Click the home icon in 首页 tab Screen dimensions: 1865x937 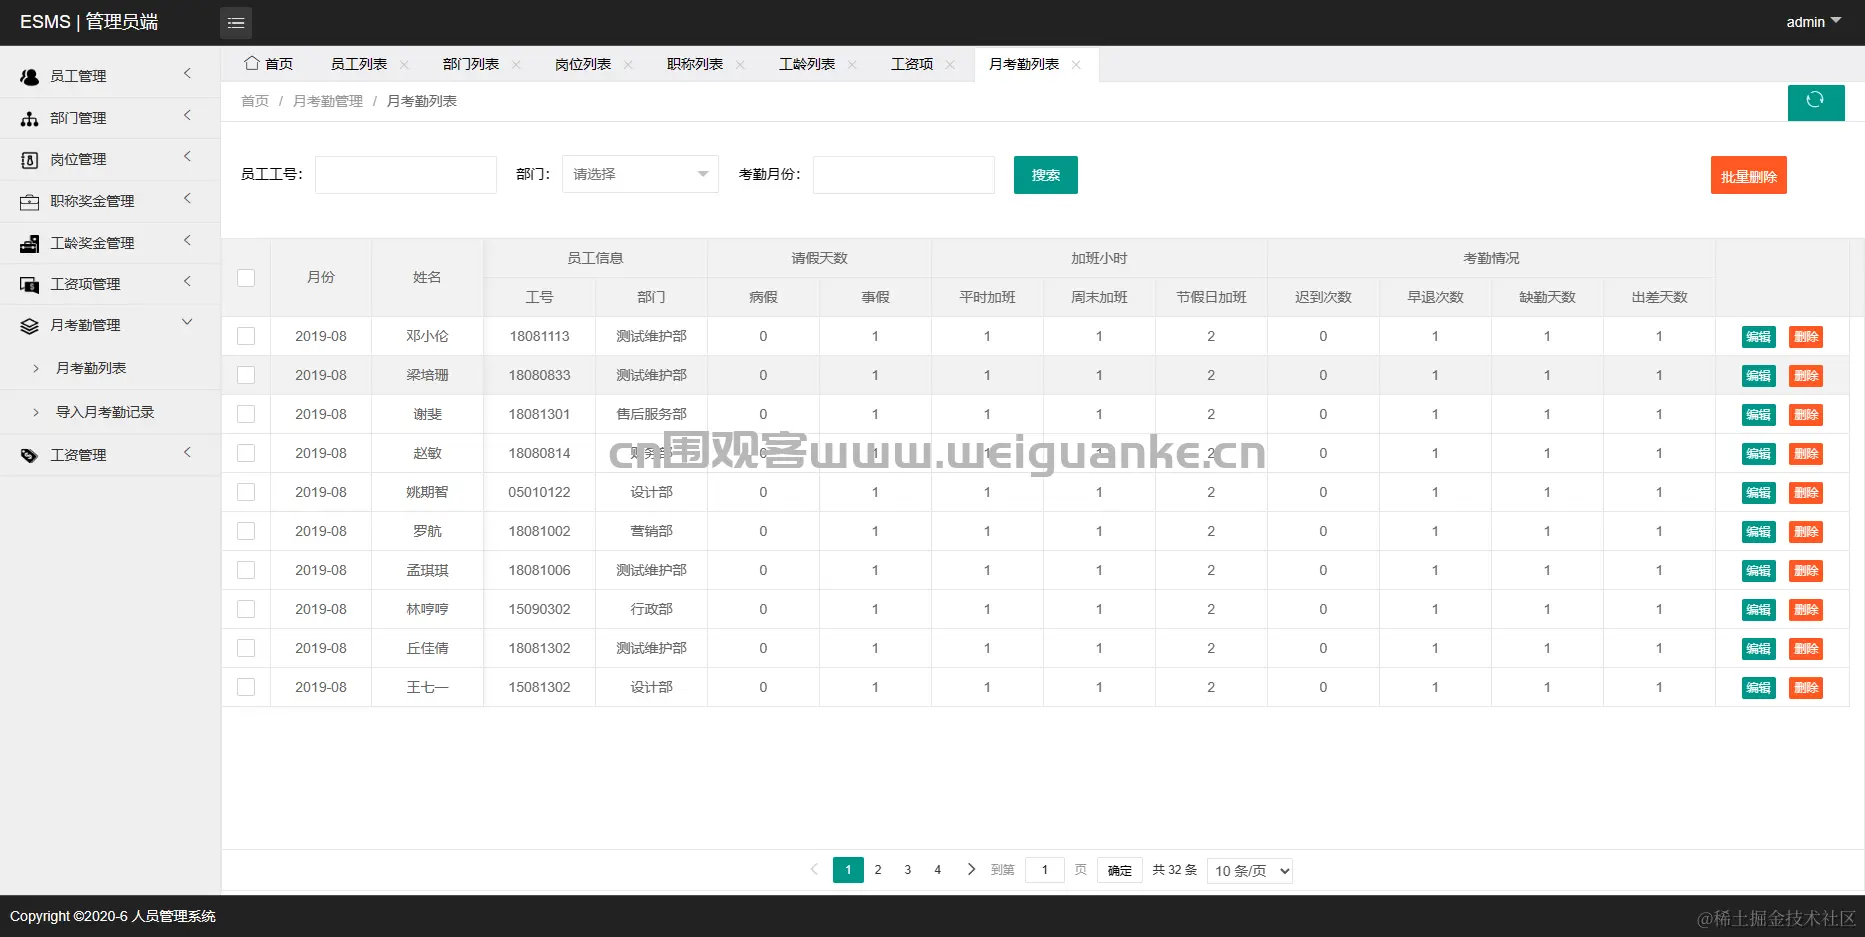(252, 63)
